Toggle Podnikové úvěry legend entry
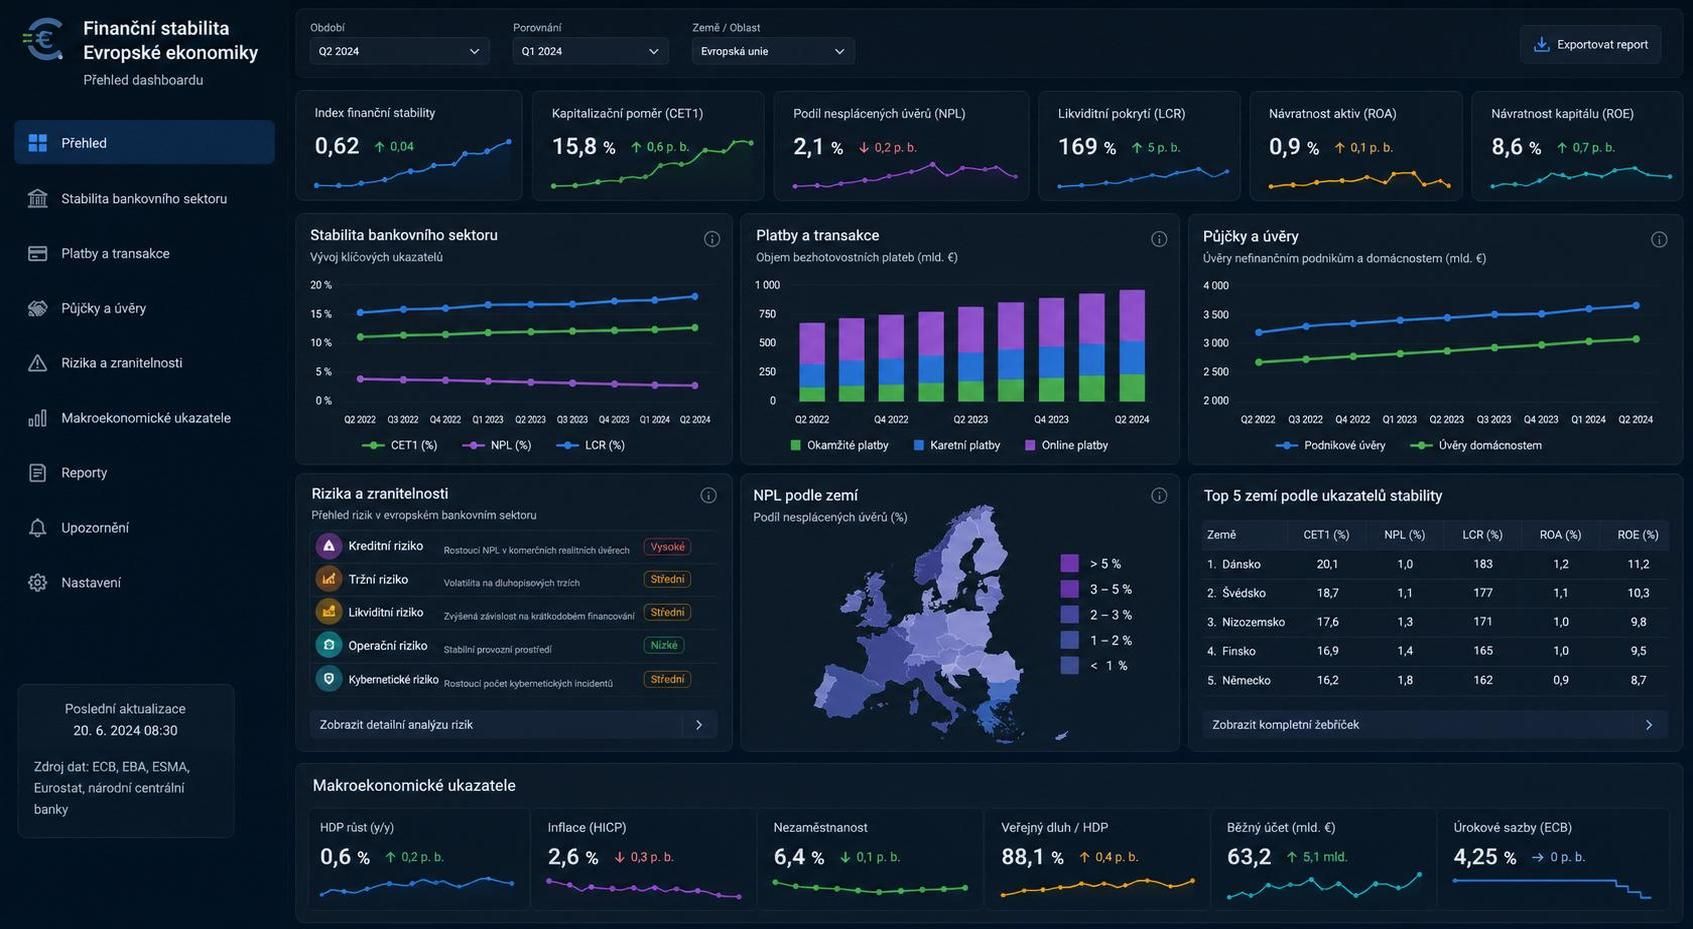The image size is (1693, 929). tap(1331, 445)
